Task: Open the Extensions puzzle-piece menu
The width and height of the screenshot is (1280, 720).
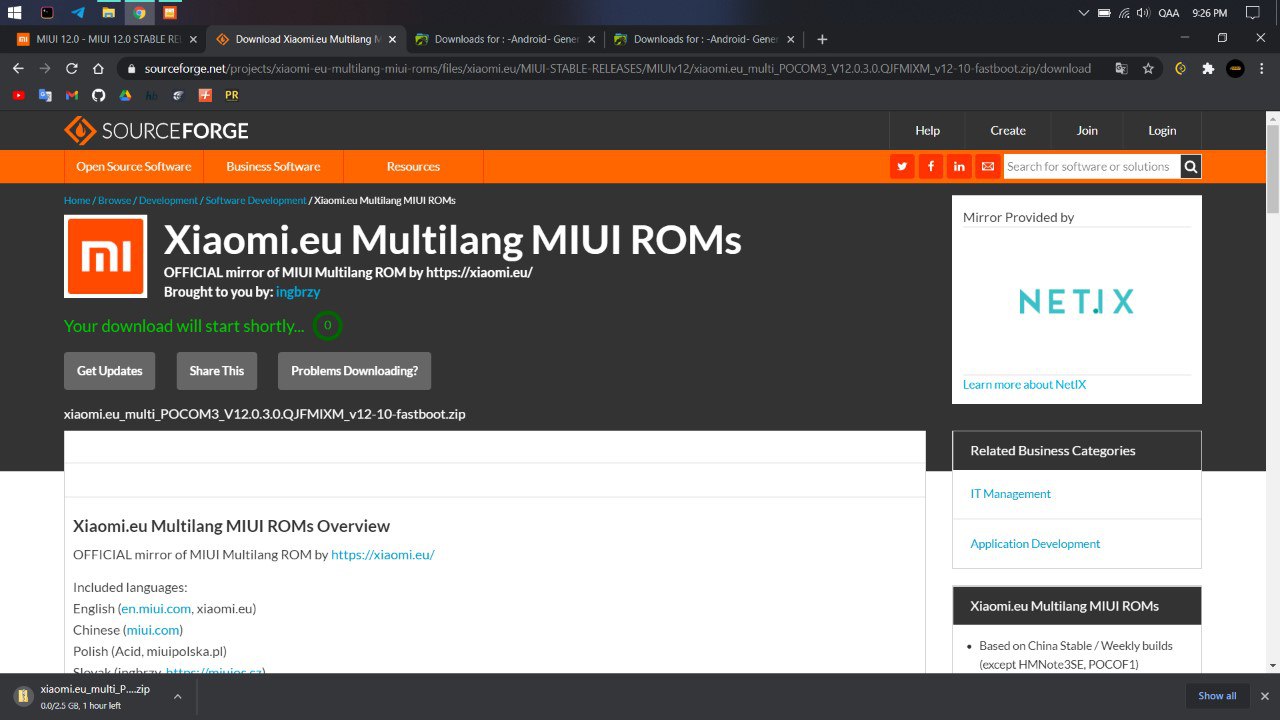Action: click(1208, 68)
